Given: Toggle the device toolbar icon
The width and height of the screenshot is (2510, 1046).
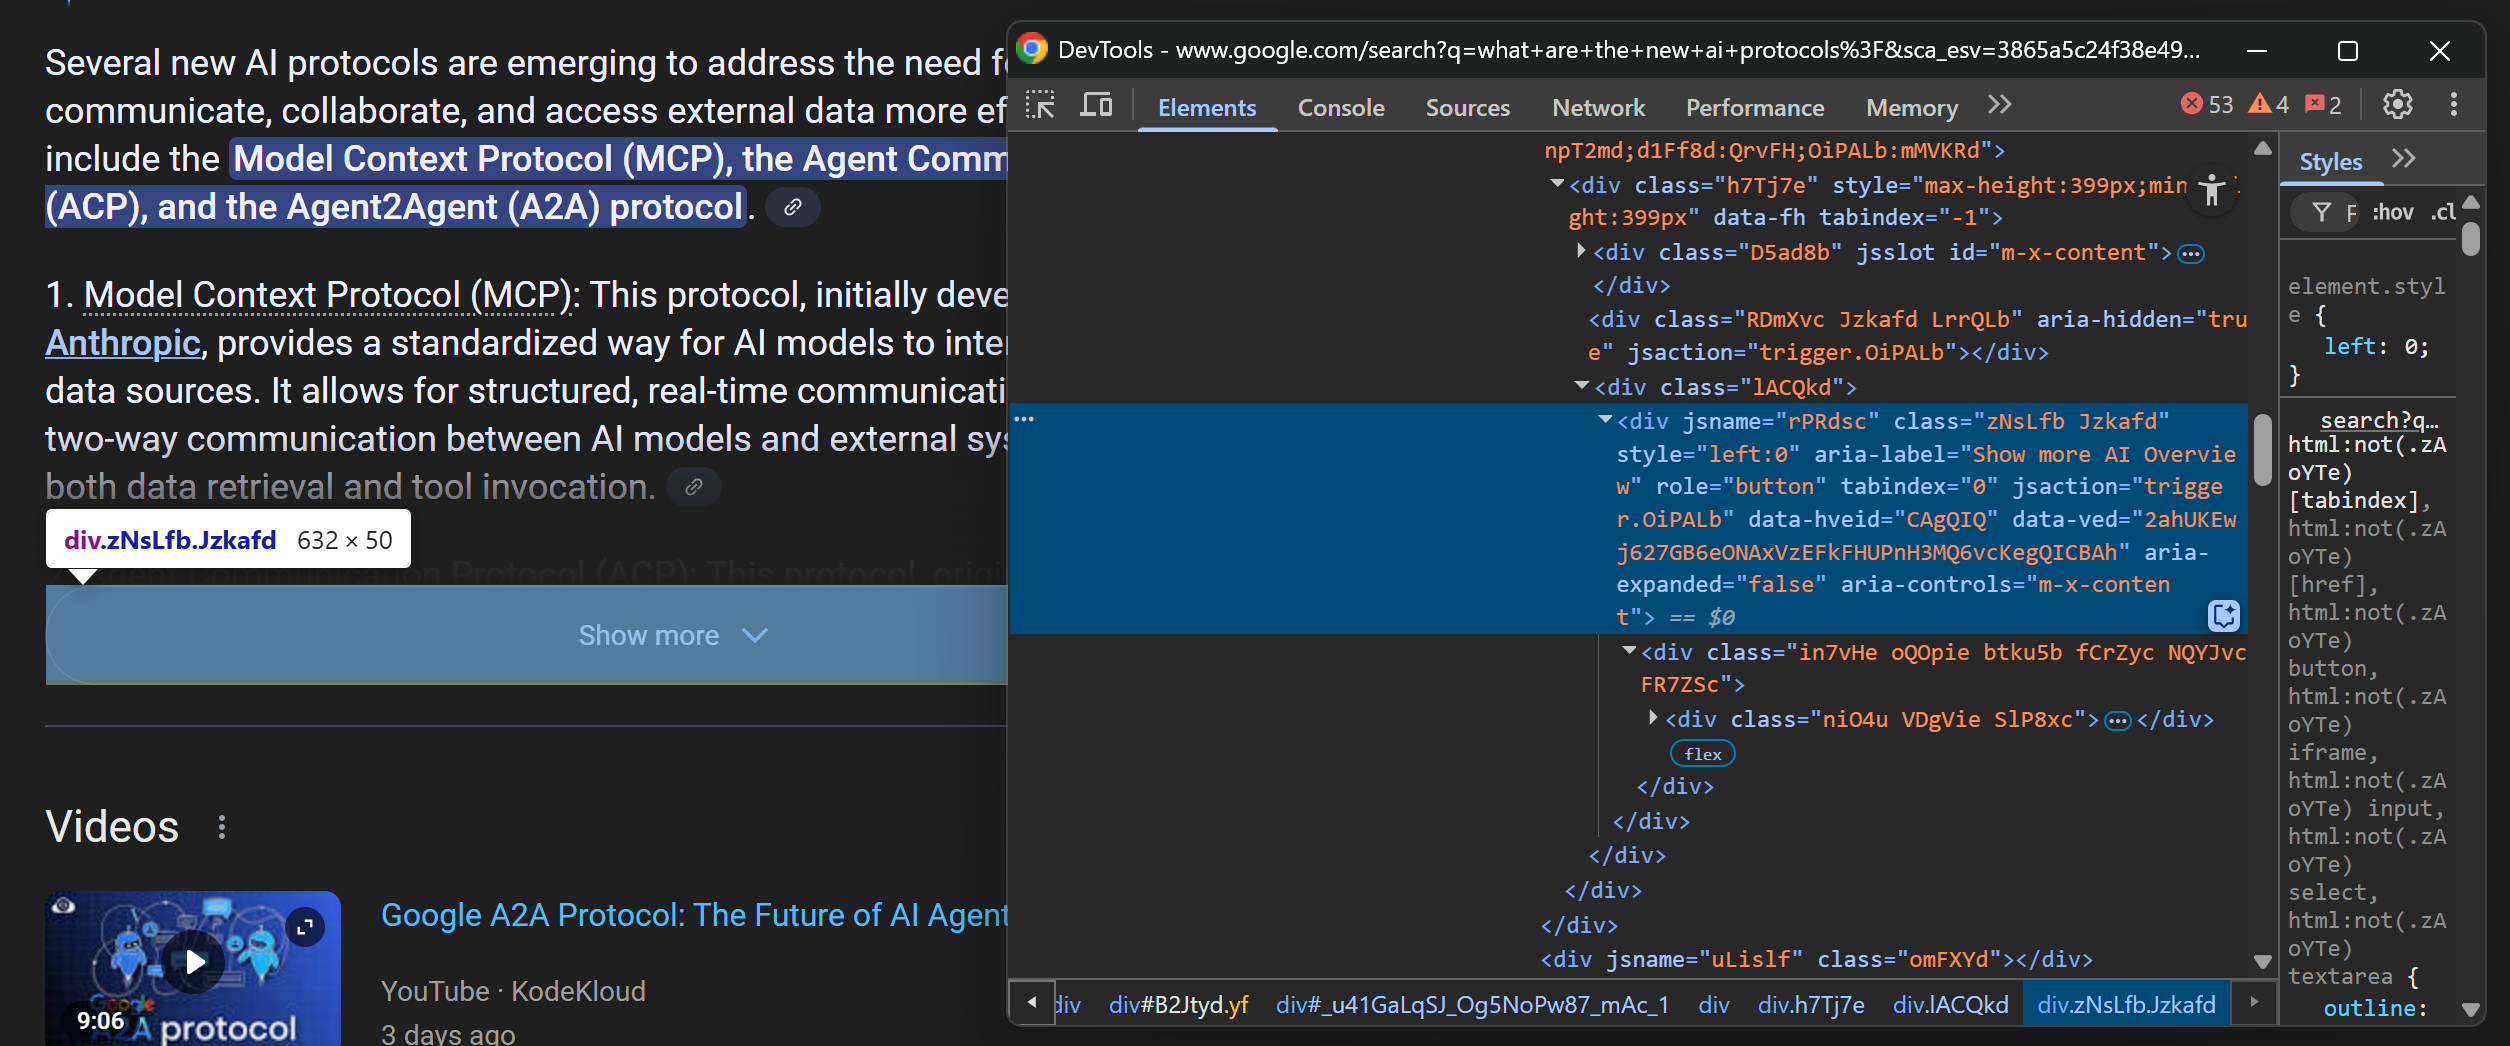Looking at the screenshot, I should point(1096,105).
